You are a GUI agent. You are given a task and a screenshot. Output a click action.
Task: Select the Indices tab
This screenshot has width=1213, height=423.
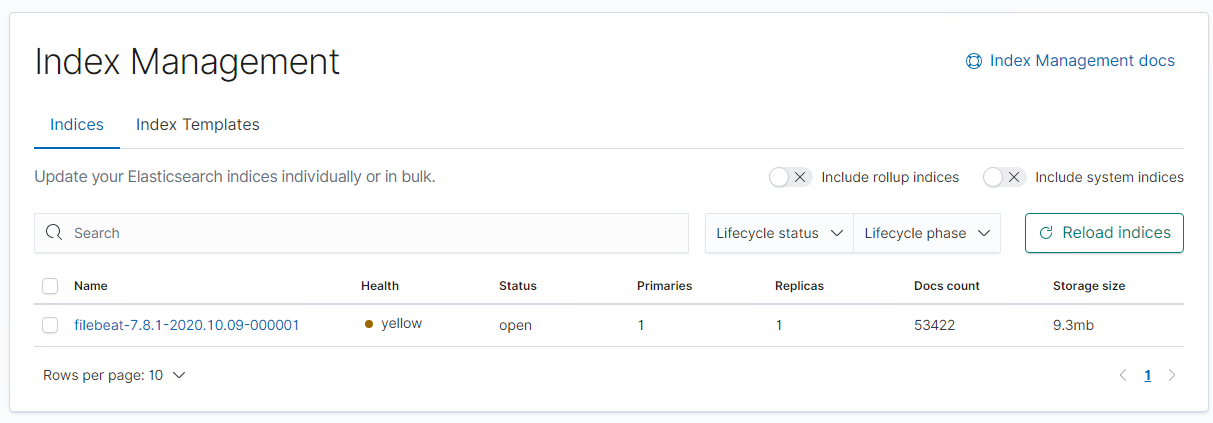(77, 125)
